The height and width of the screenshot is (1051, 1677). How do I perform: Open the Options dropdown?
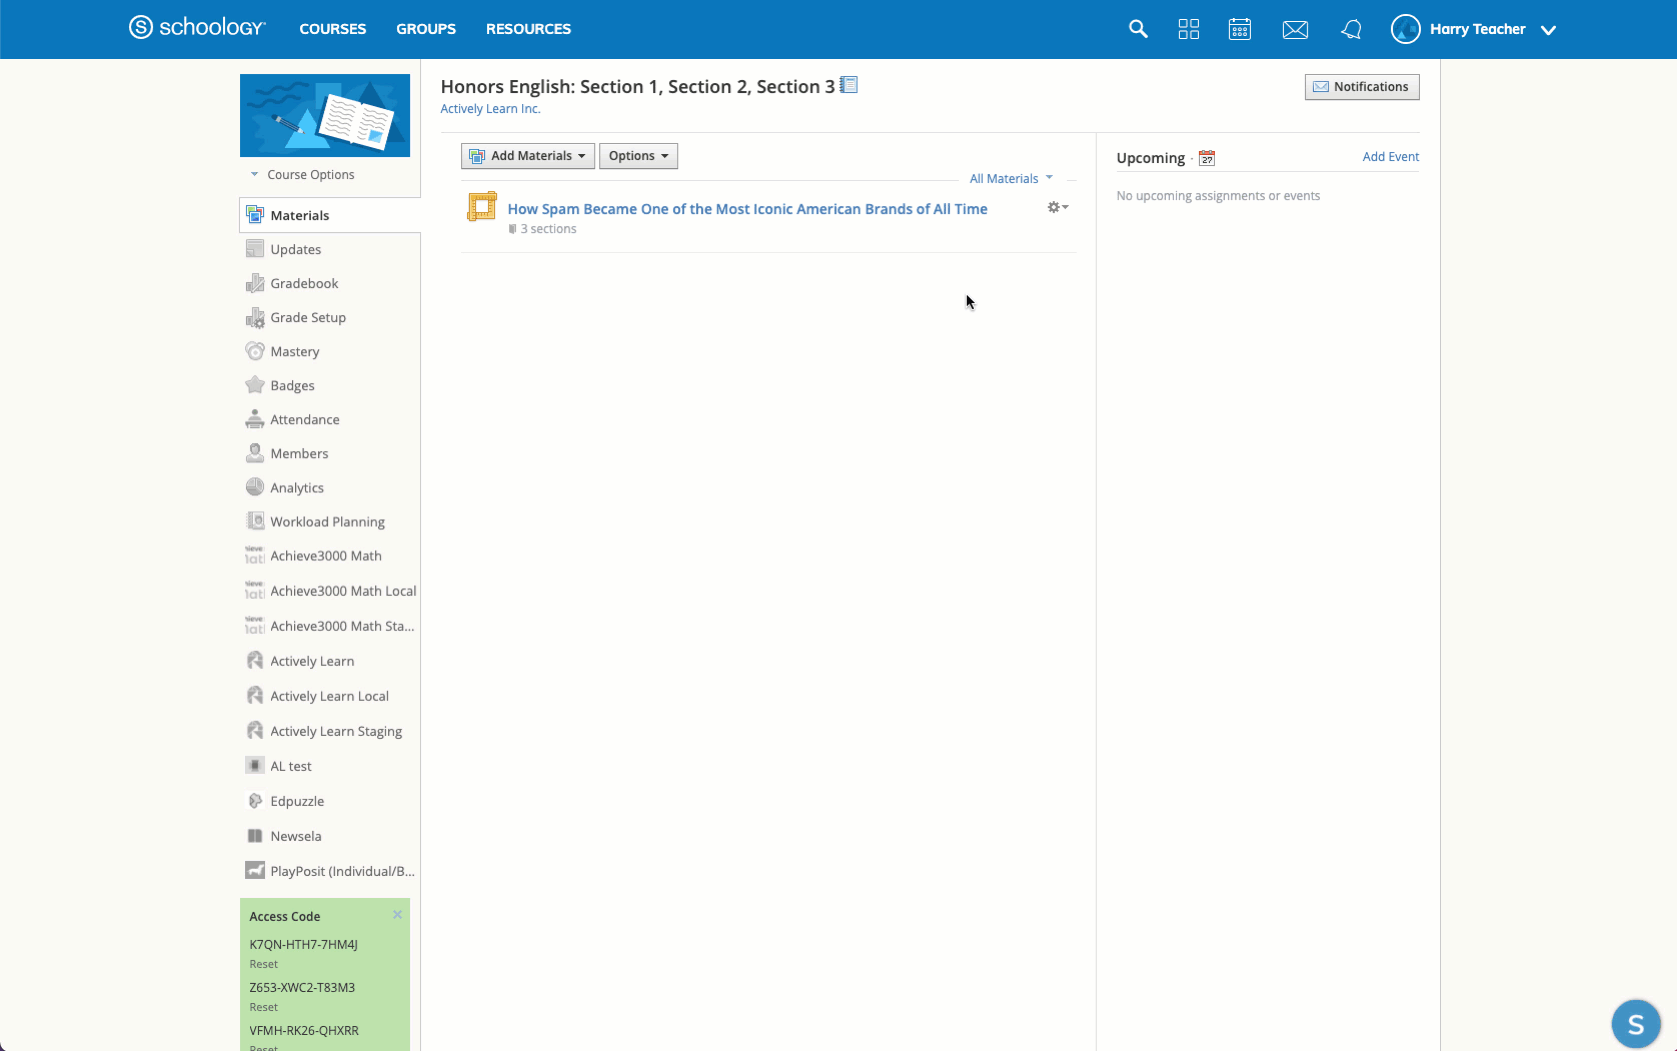pos(638,156)
